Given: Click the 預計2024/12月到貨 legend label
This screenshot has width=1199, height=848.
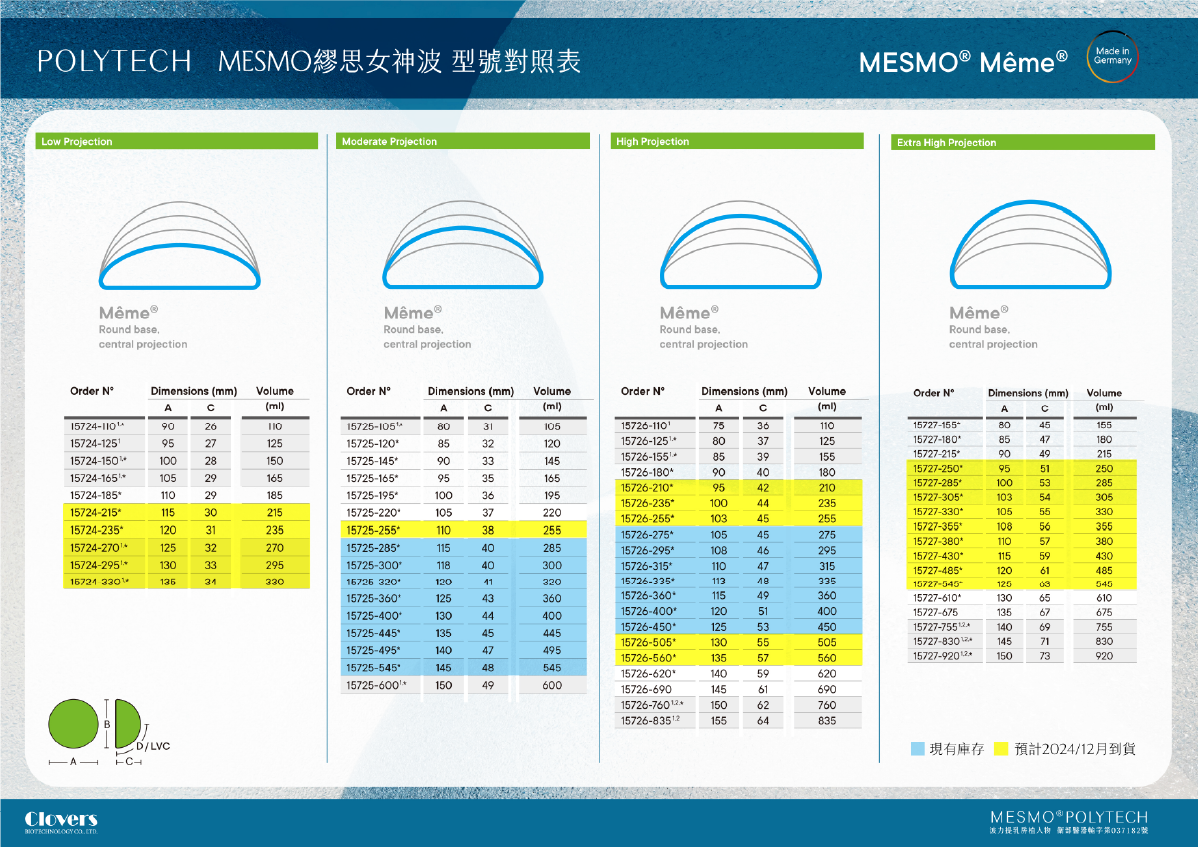Looking at the screenshot, I should pyautogui.click(x=1074, y=749).
